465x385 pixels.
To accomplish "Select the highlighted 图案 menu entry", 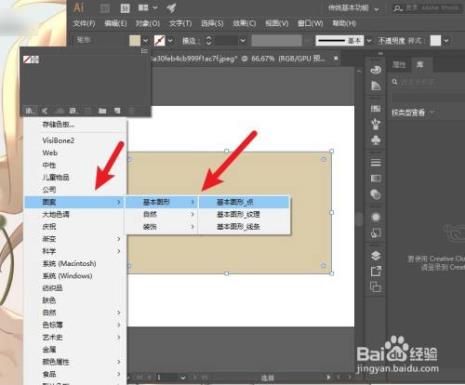I will point(75,202).
